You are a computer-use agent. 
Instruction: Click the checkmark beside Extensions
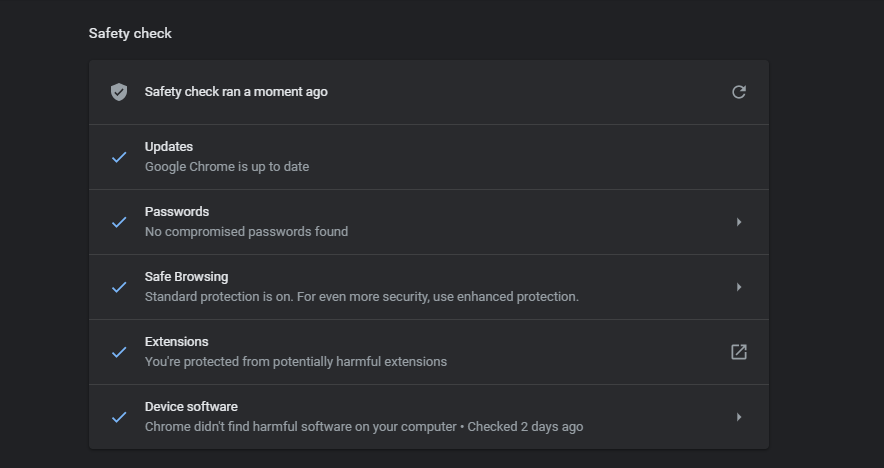[x=119, y=352]
